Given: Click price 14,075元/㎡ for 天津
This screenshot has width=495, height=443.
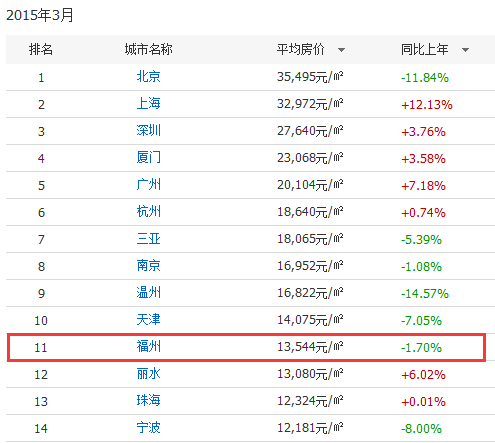Looking at the screenshot, I should click(310, 320).
